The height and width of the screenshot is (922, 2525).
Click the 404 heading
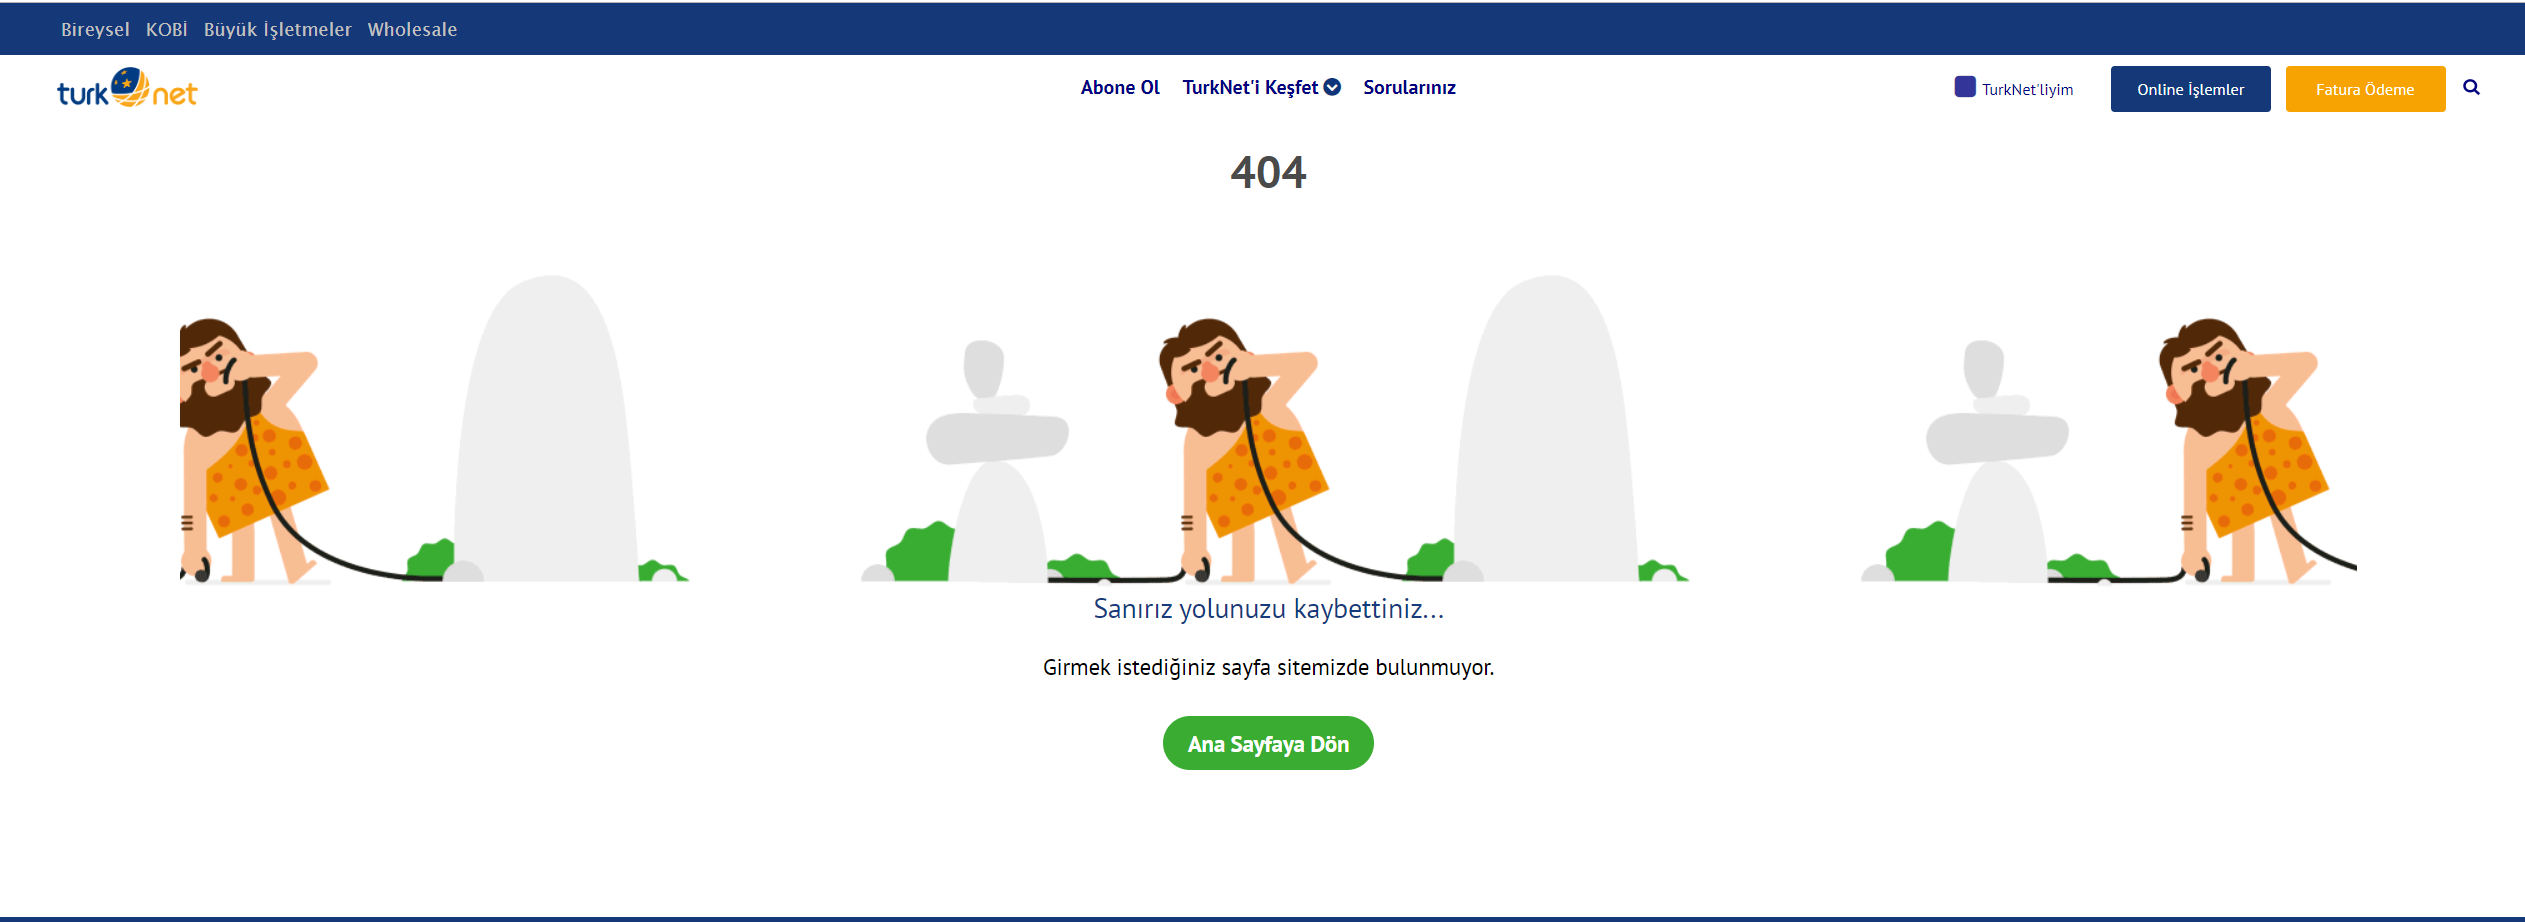[x=1268, y=172]
